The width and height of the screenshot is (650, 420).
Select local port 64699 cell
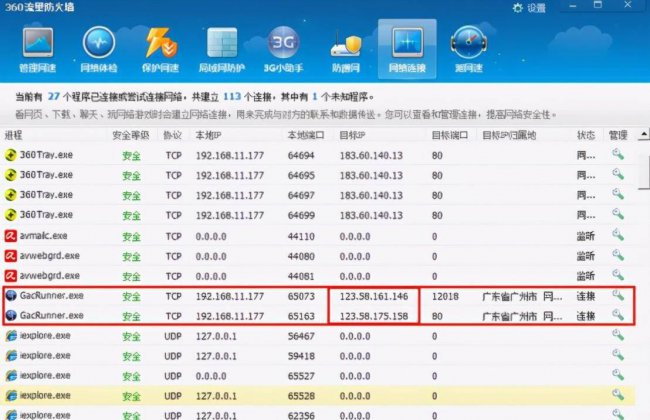[x=301, y=216]
